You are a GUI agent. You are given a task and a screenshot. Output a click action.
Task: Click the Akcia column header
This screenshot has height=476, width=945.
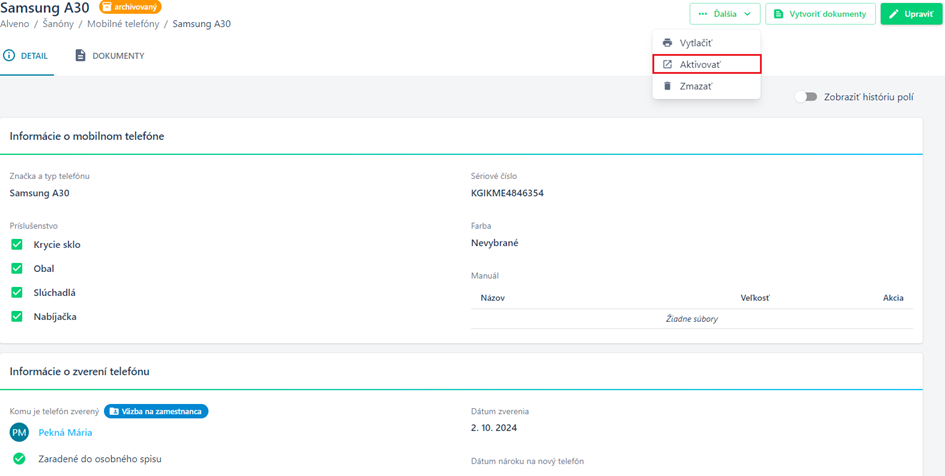tap(893, 298)
